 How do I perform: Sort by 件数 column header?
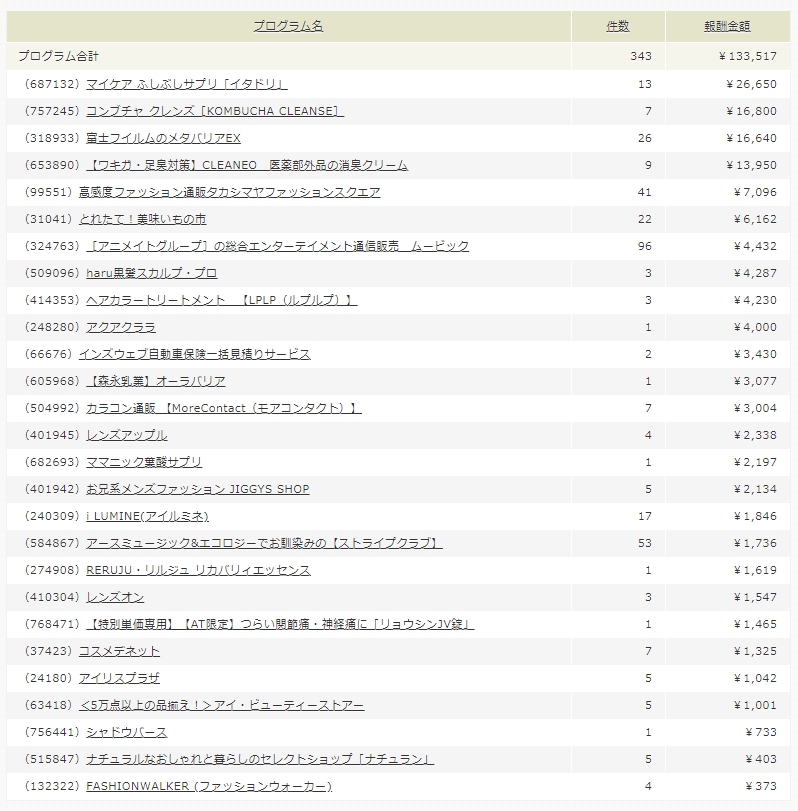pyautogui.click(x=618, y=26)
